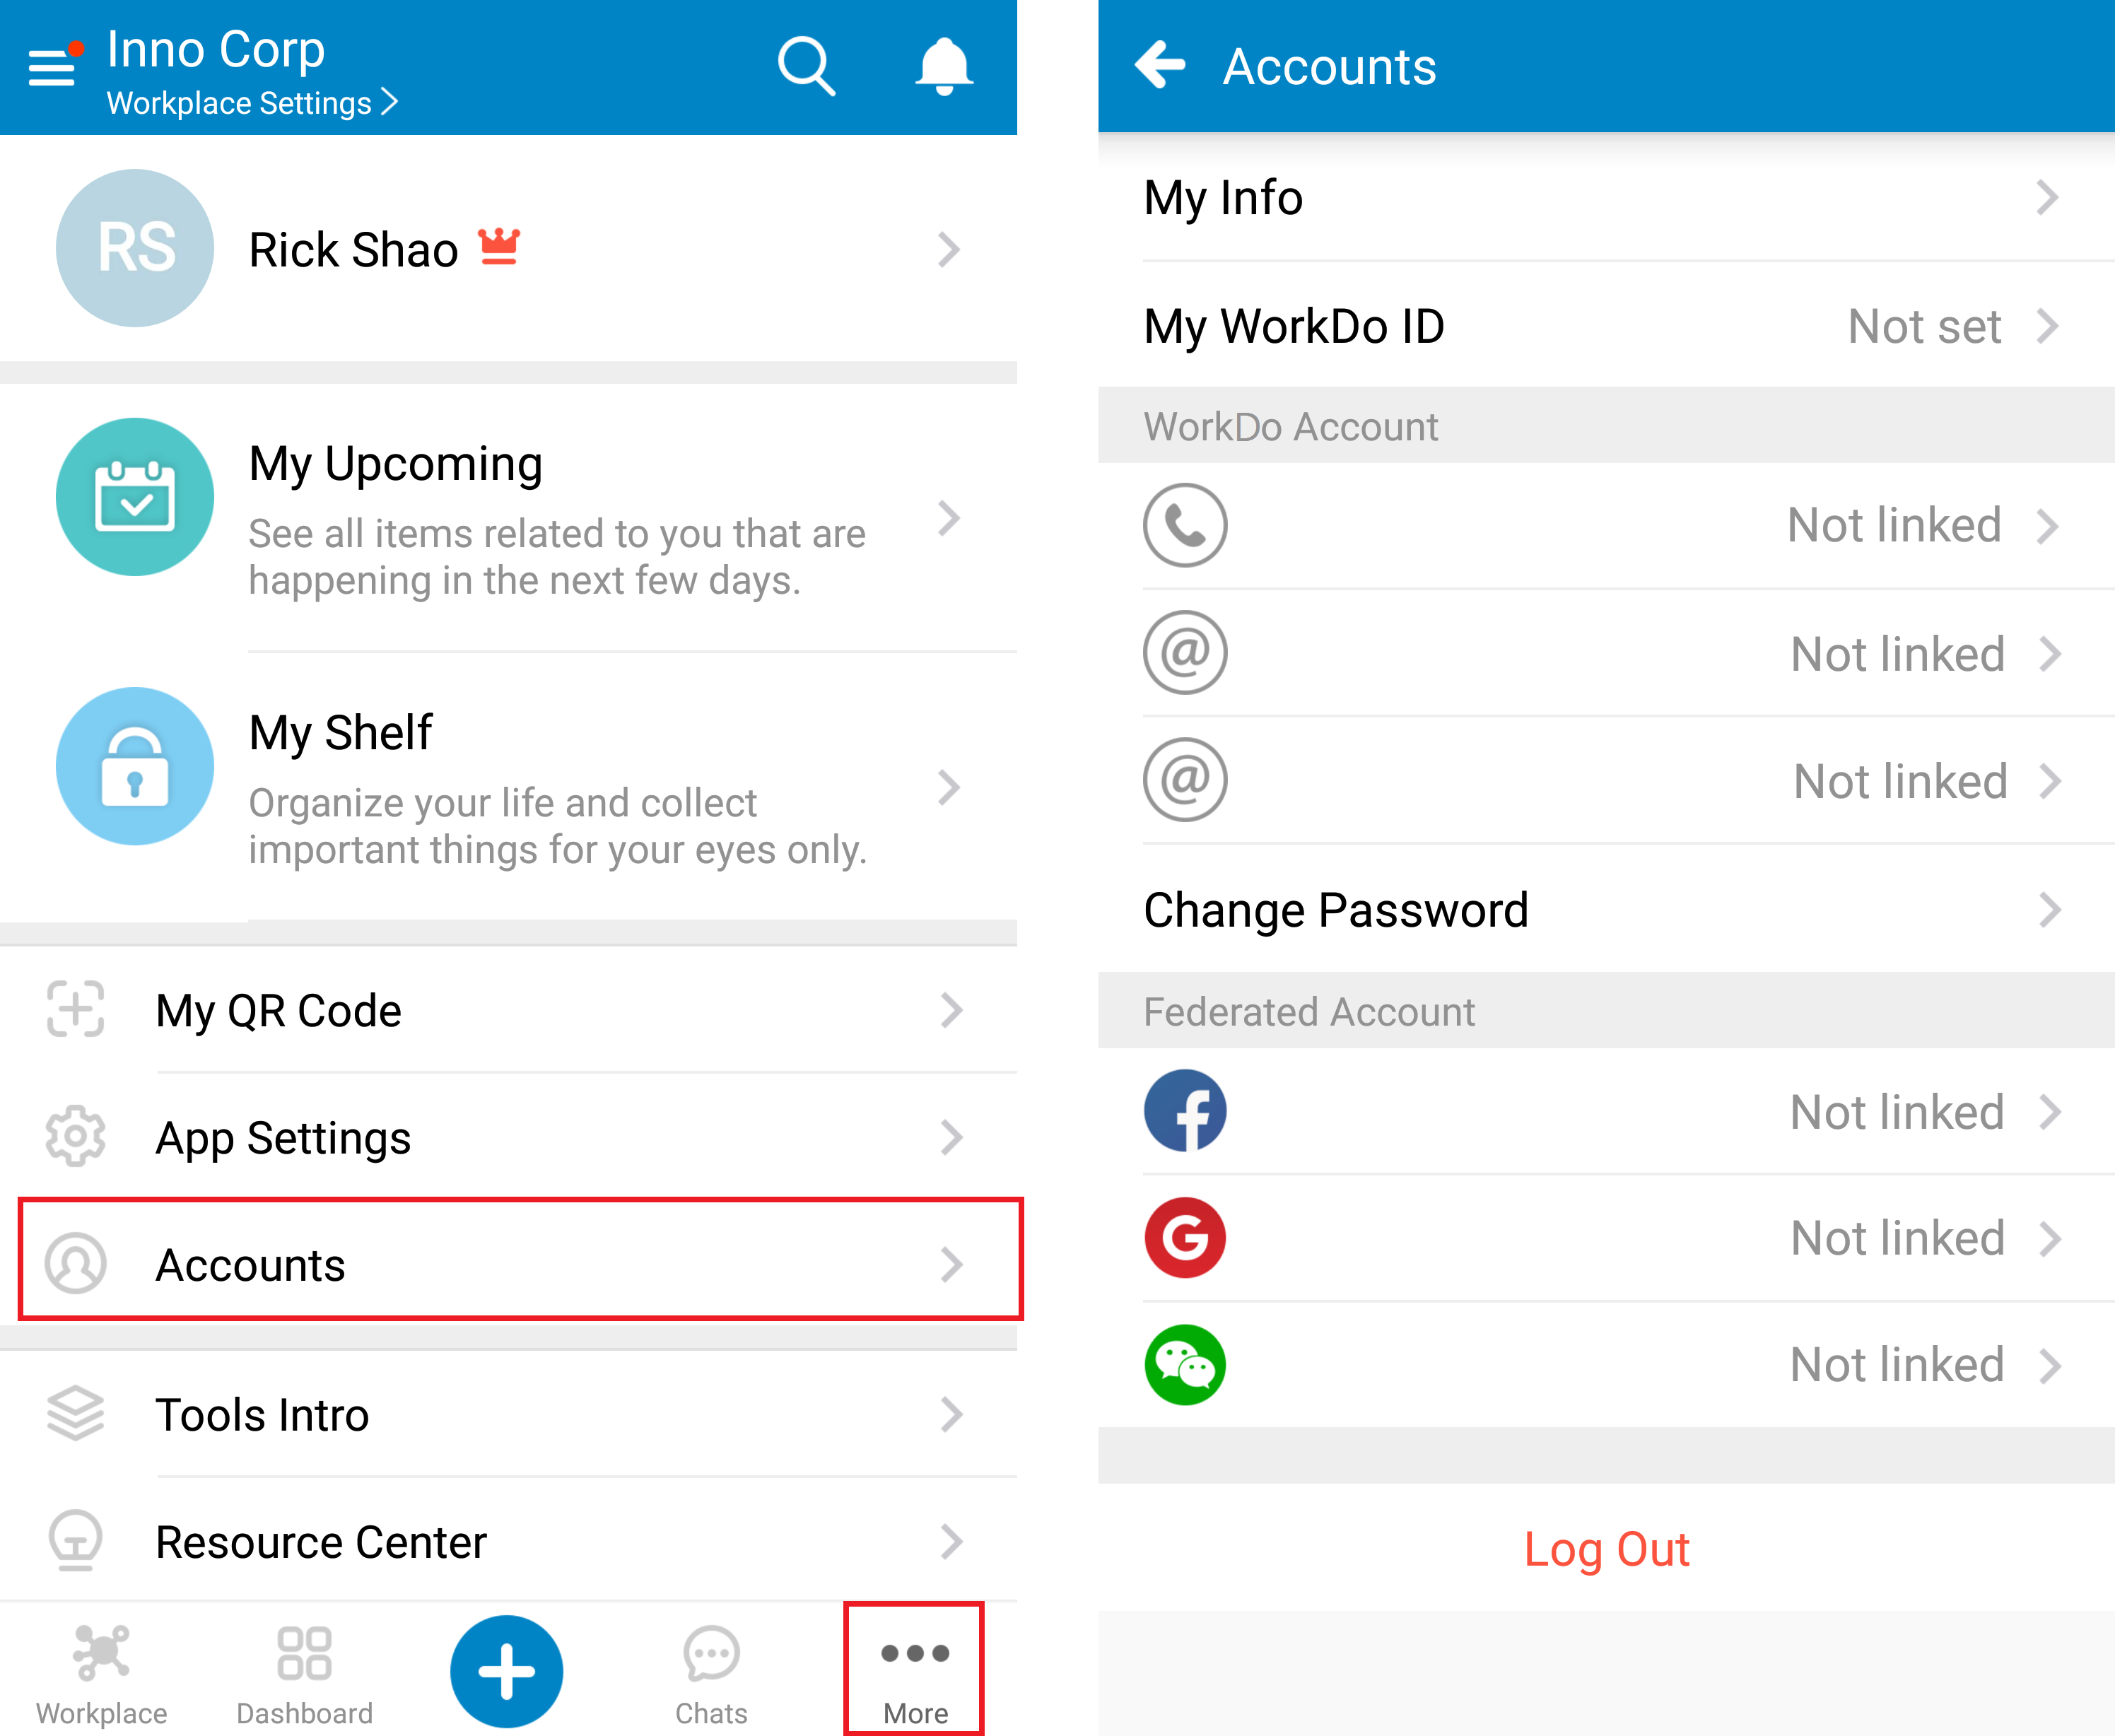The width and height of the screenshot is (2115, 1736).
Task: Link the phone number account icon
Action: coord(1185,525)
